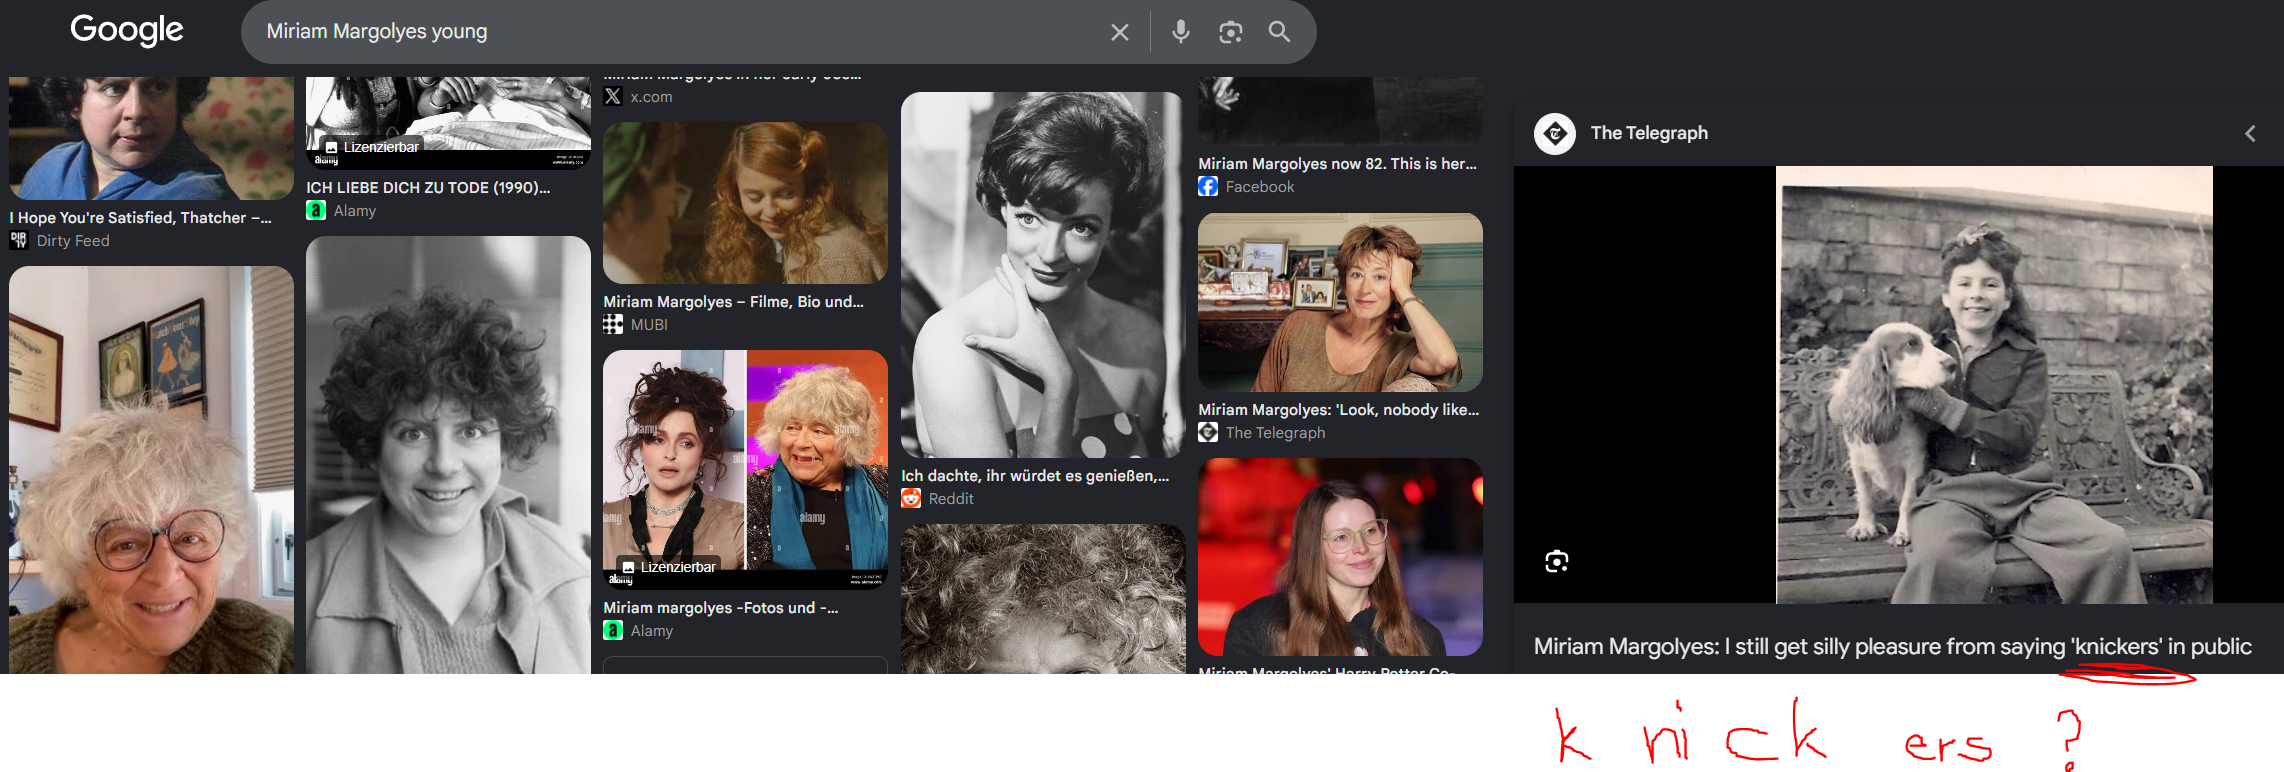Image resolution: width=2284 pixels, height=772 pixels.
Task: Click the 'x.com' source text
Action: [x=651, y=97]
